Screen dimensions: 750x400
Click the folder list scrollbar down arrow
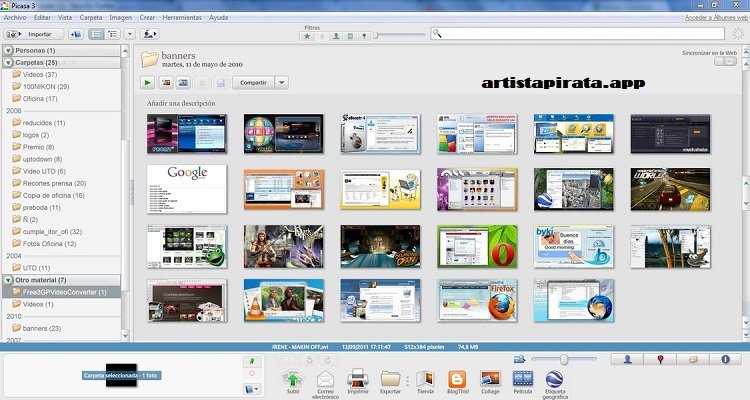(x=125, y=335)
